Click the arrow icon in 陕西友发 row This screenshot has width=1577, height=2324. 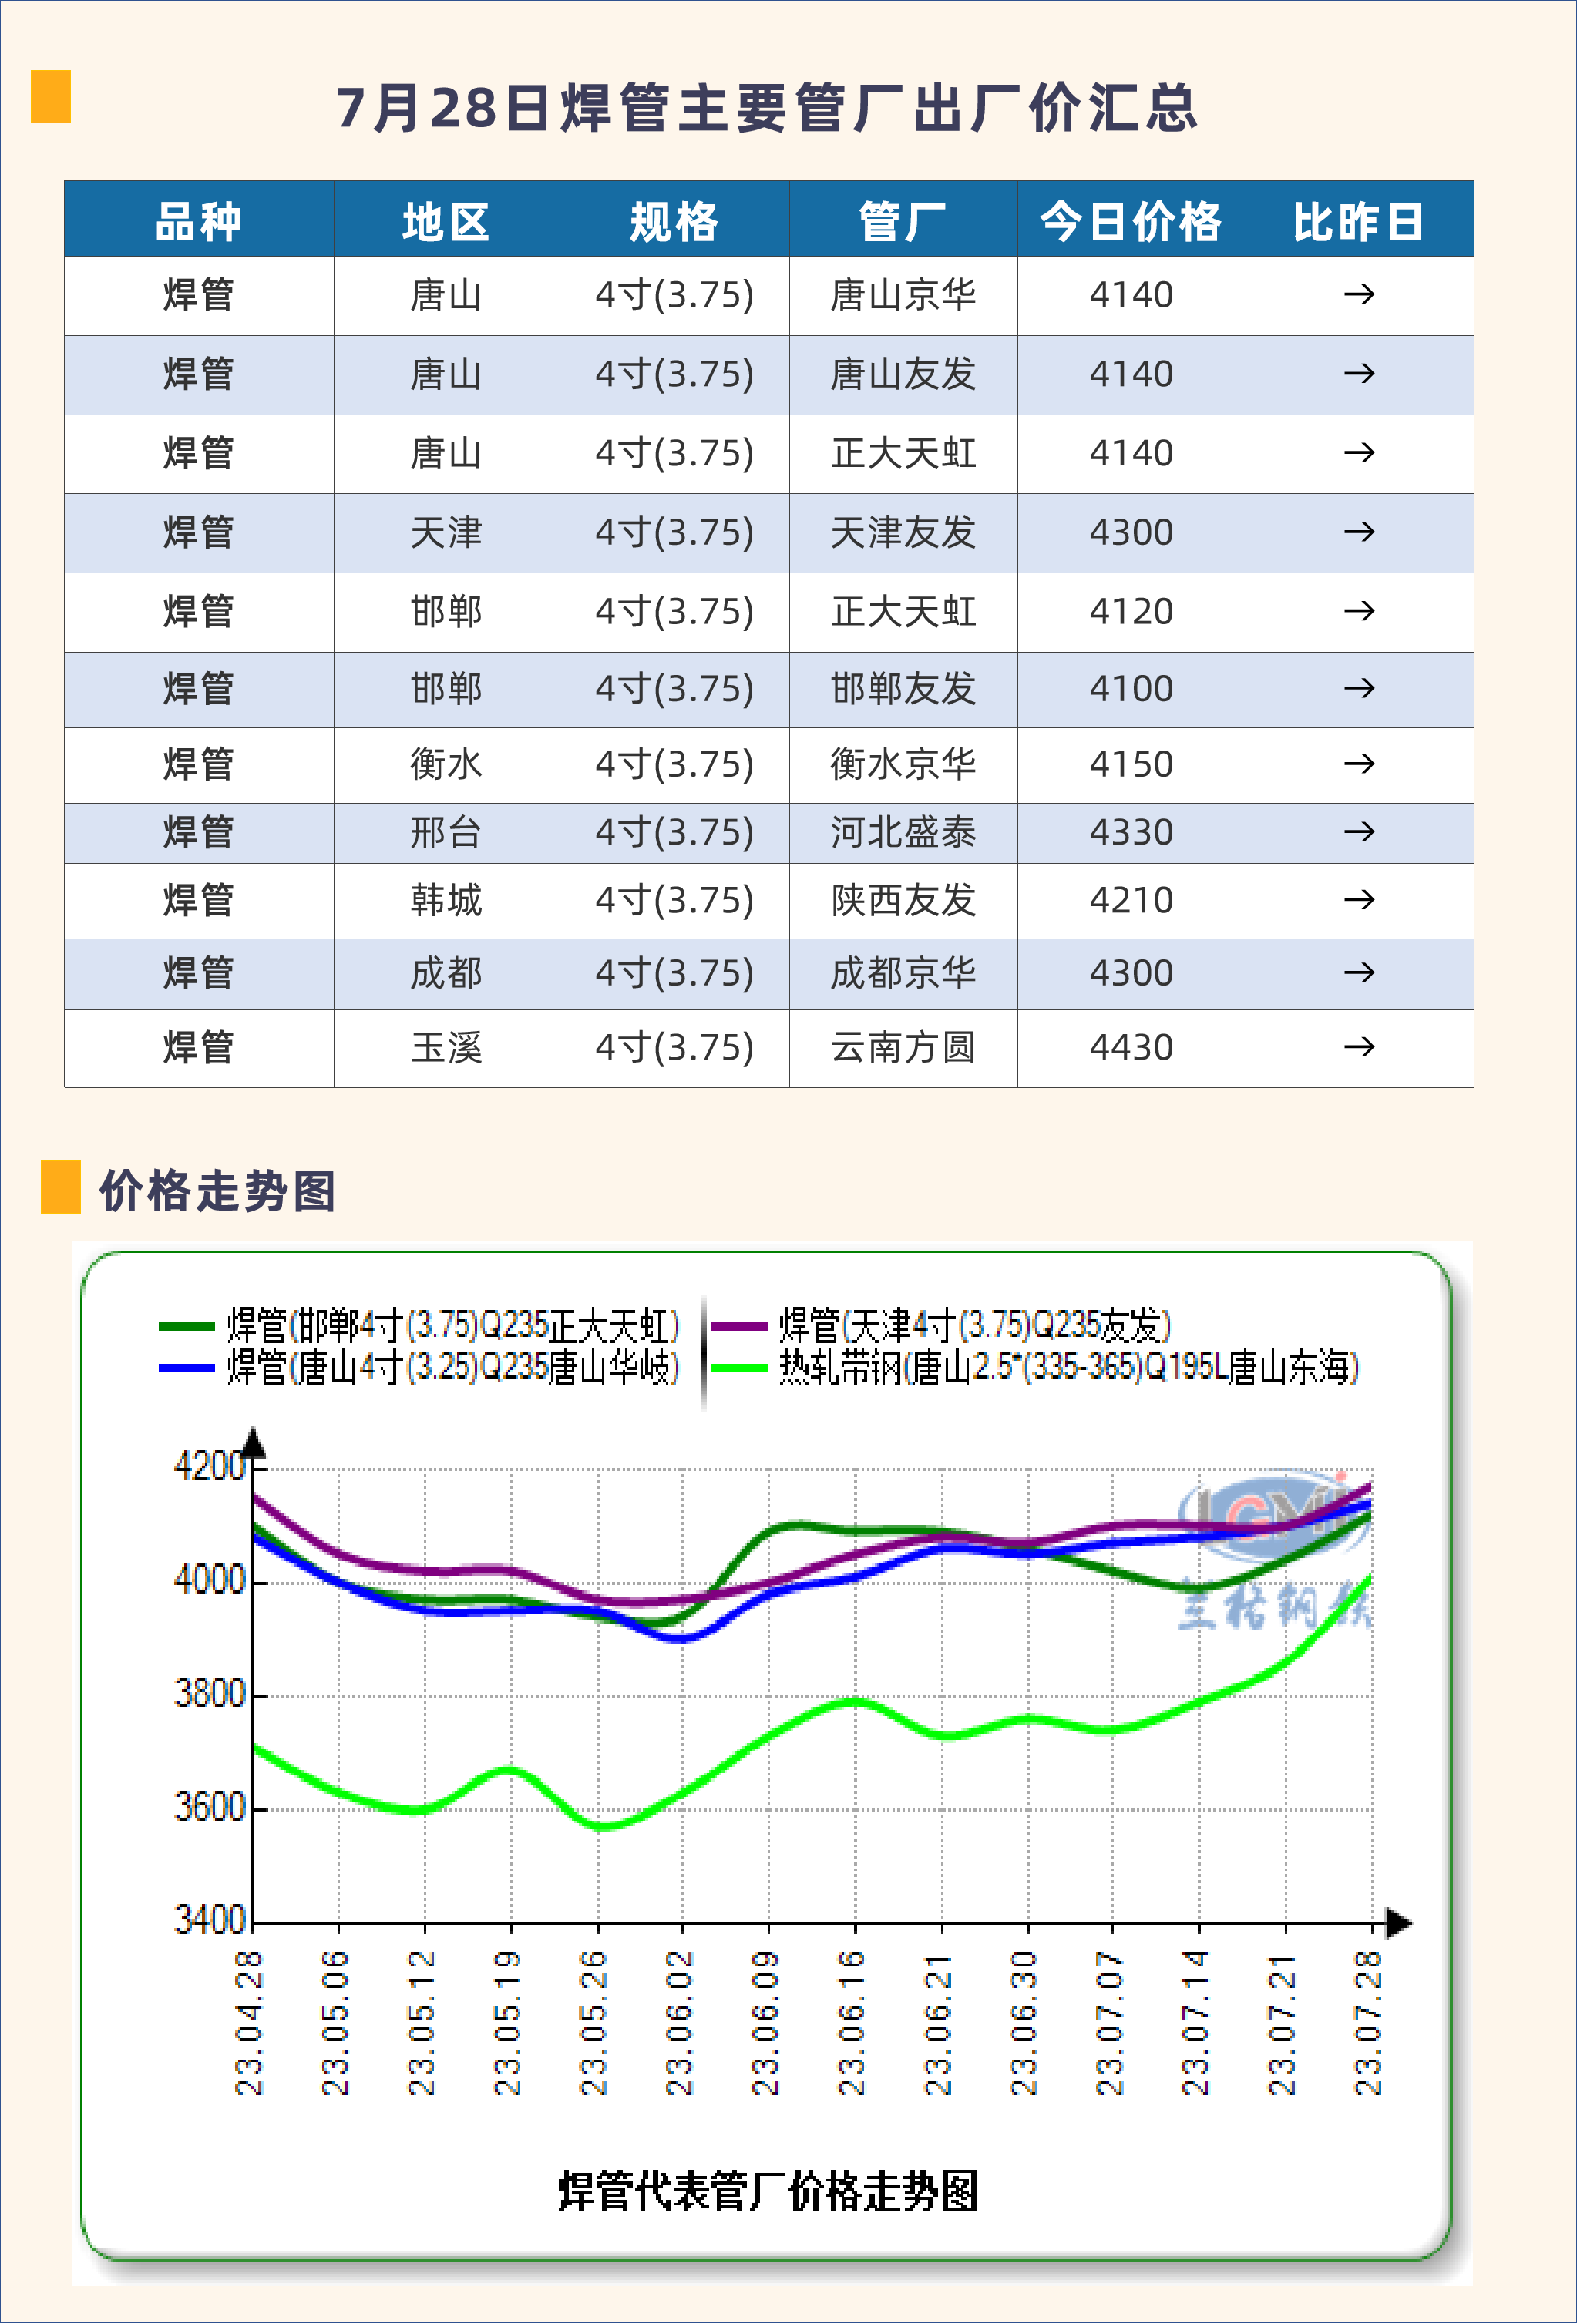[1359, 900]
